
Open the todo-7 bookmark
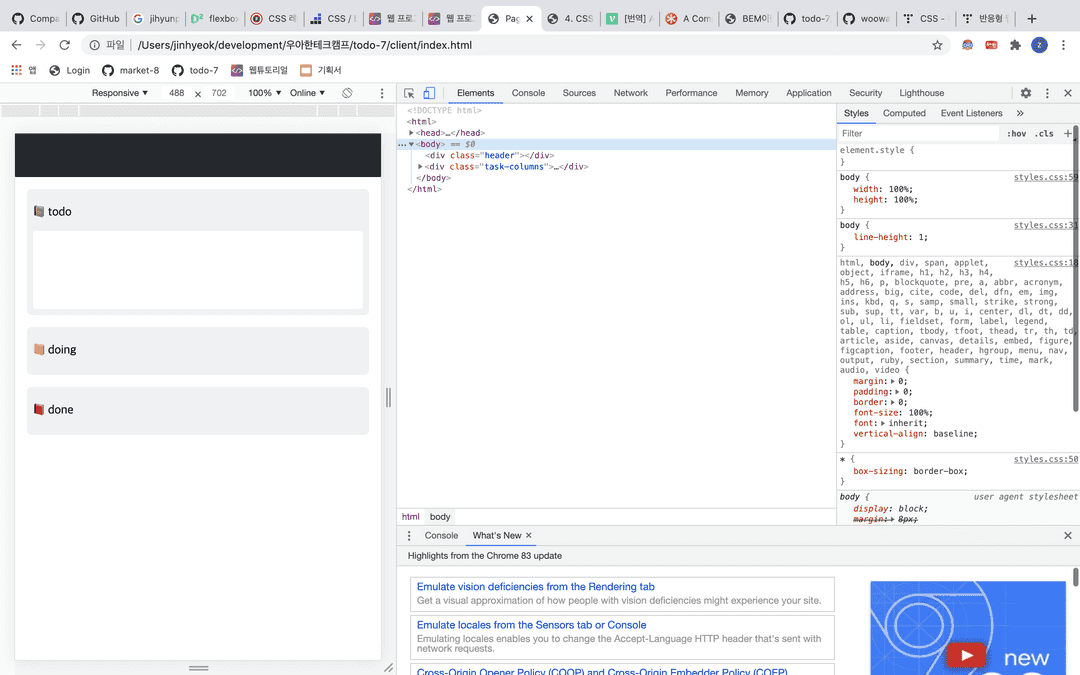[x=195, y=70]
